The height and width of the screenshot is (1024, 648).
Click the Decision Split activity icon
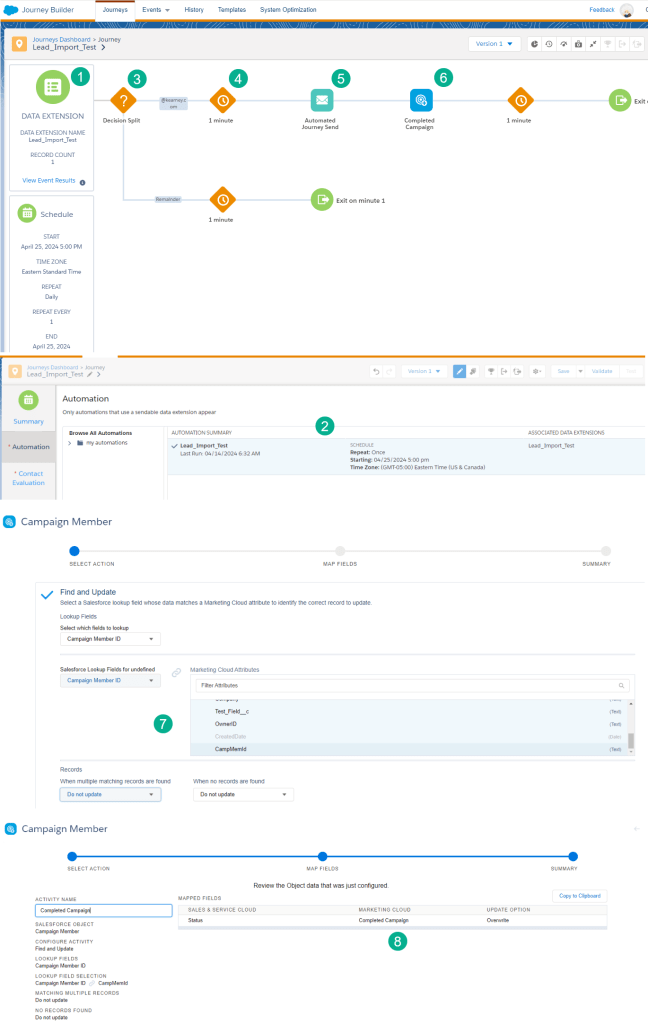(x=122, y=100)
